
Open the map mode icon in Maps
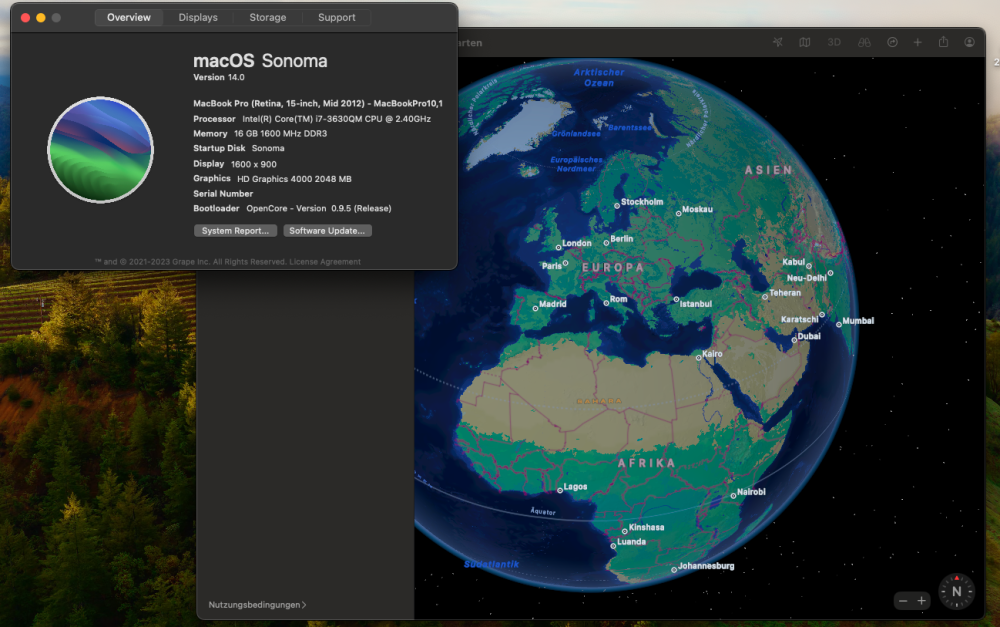click(x=805, y=42)
